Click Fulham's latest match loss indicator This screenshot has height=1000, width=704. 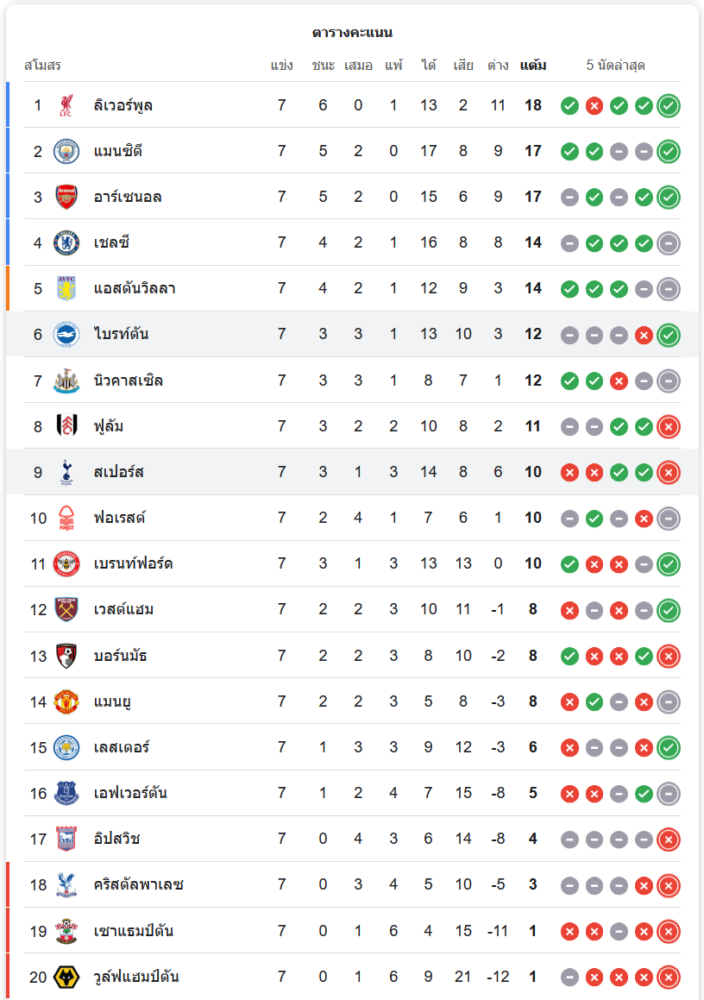pyautogui.click(x=669, y=427)
